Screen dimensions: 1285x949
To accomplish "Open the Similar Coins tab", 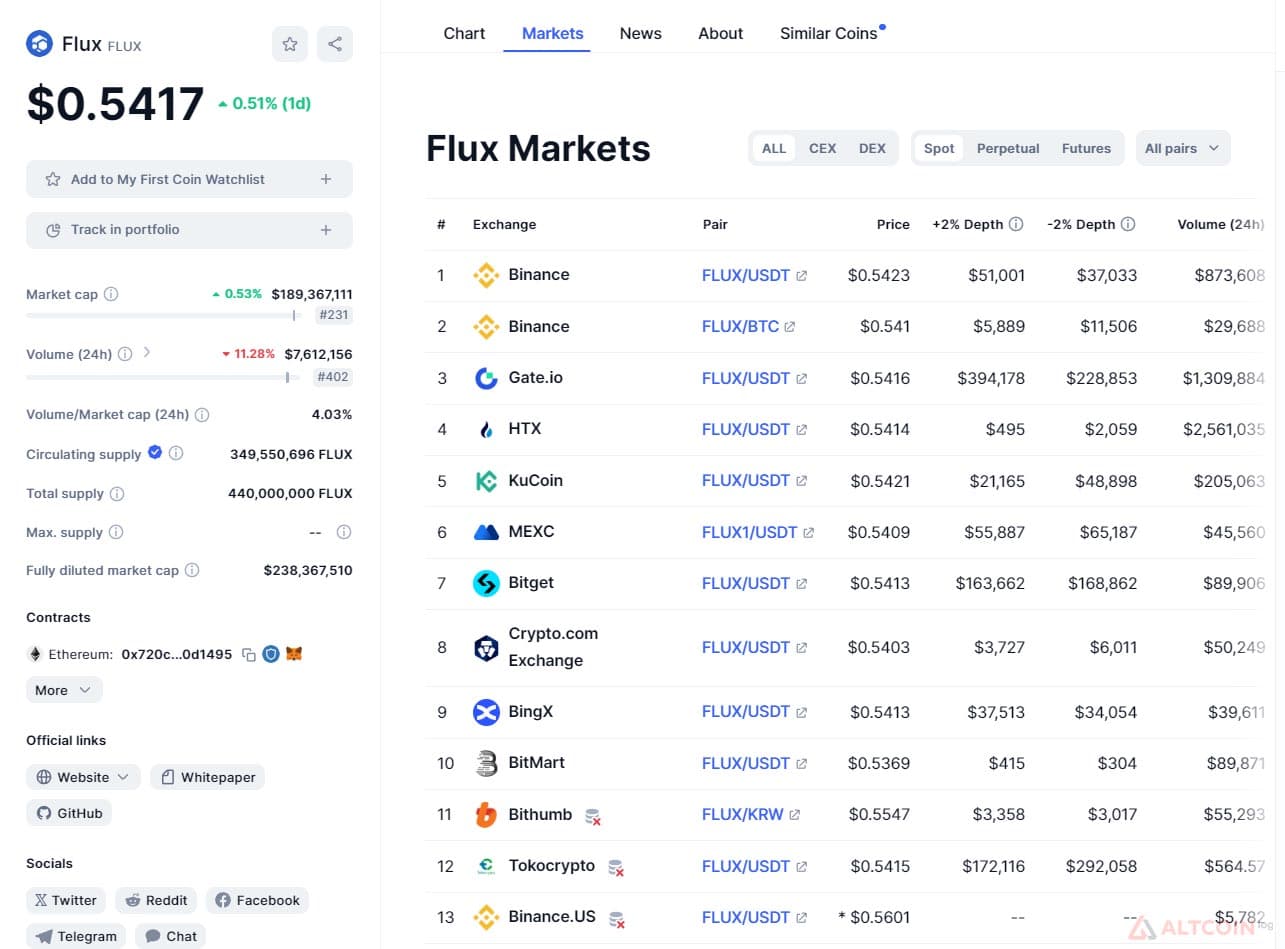I will (x=829, y=33).
